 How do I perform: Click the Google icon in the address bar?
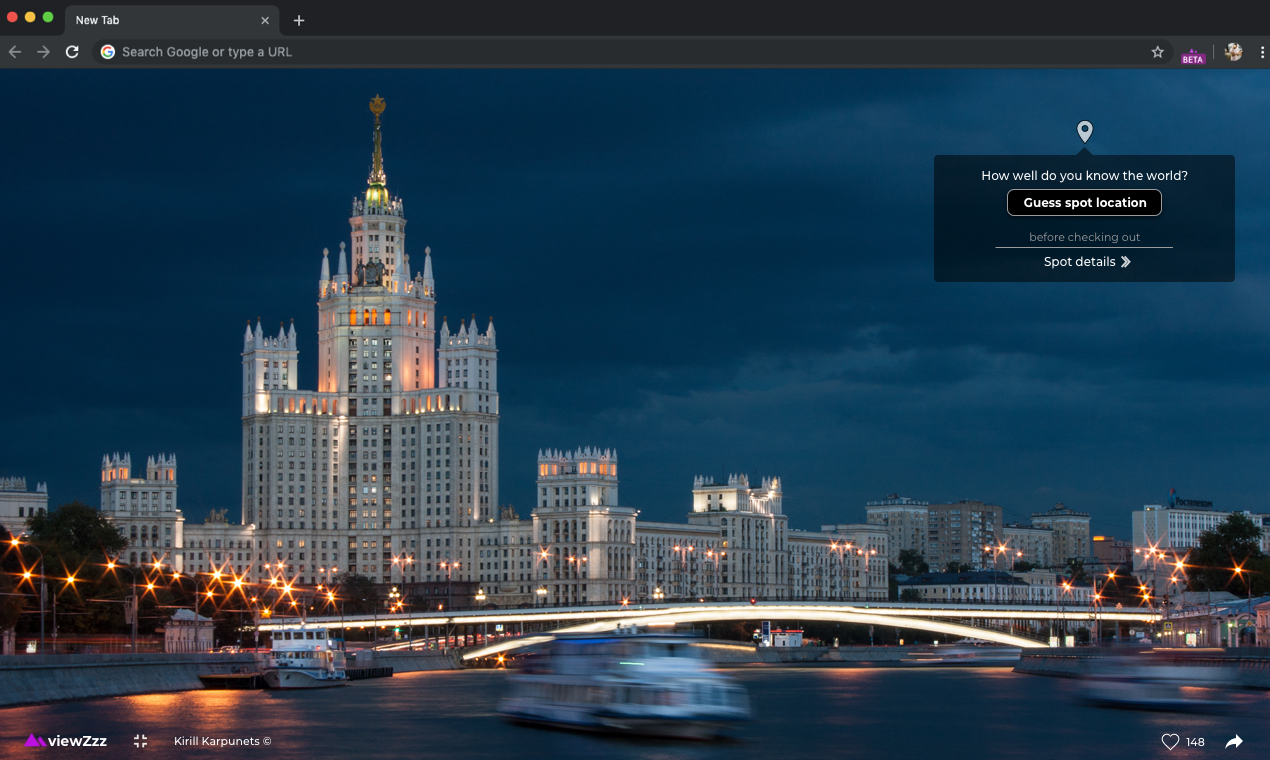(x=108, y=52)
